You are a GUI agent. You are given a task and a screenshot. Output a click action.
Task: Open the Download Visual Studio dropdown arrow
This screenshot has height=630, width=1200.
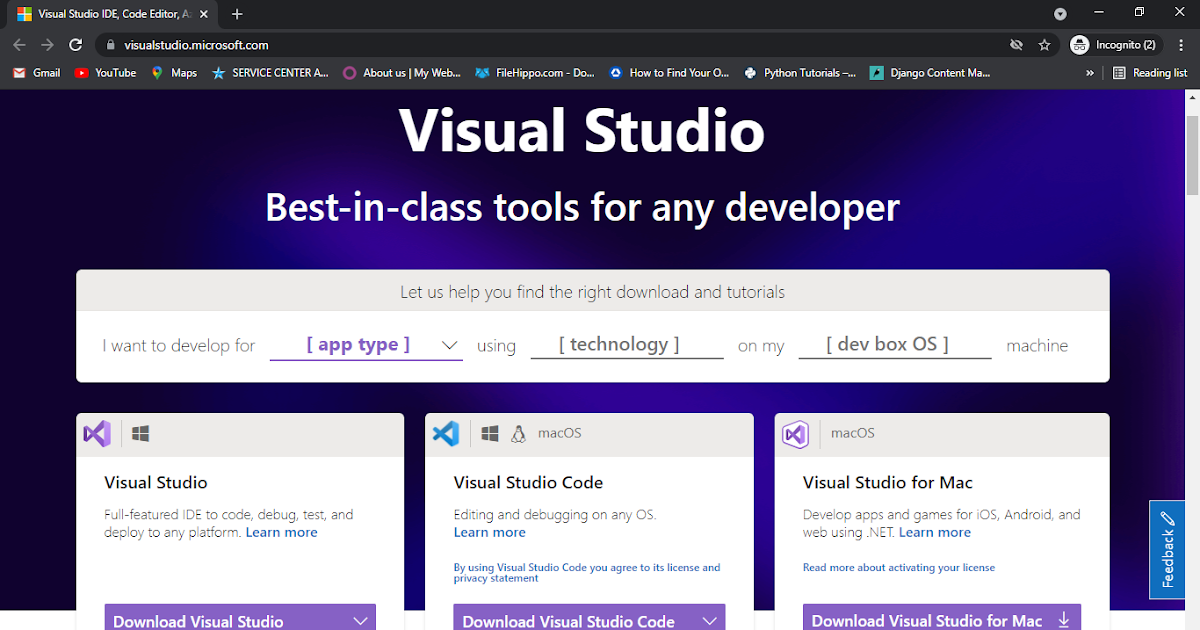(360, 620)
